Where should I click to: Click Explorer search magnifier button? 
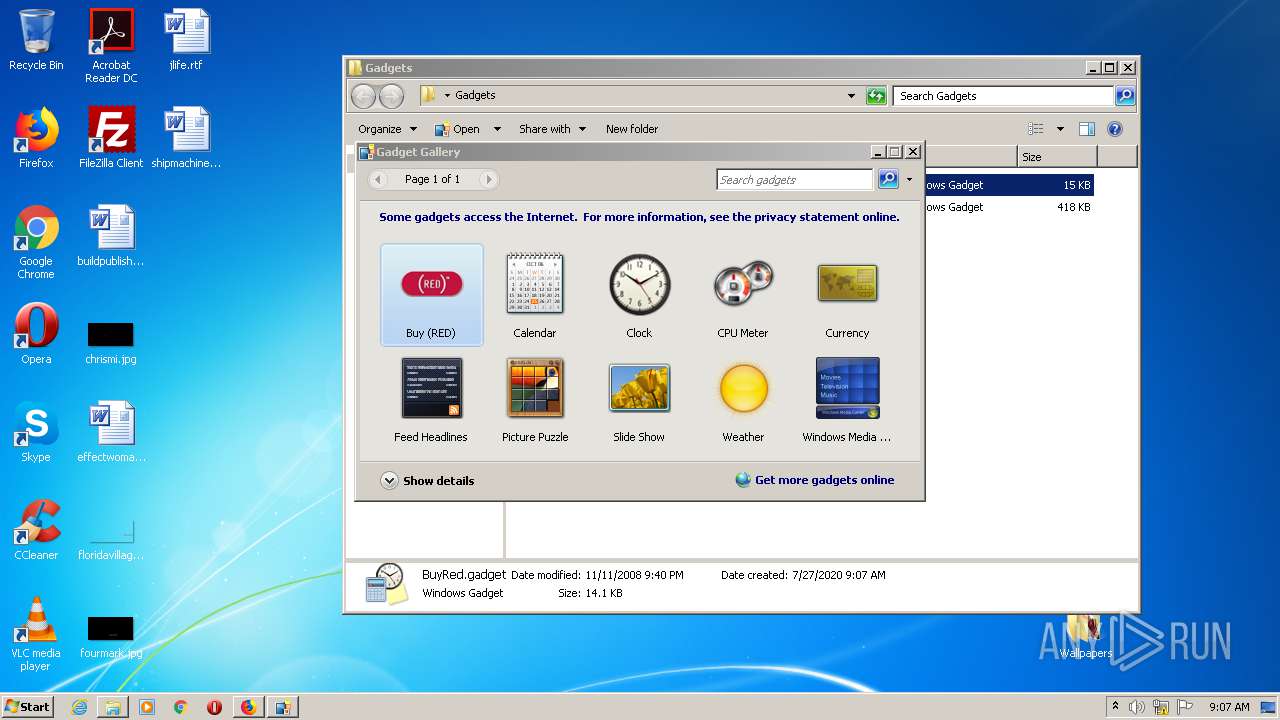(x=1125, y=96)
